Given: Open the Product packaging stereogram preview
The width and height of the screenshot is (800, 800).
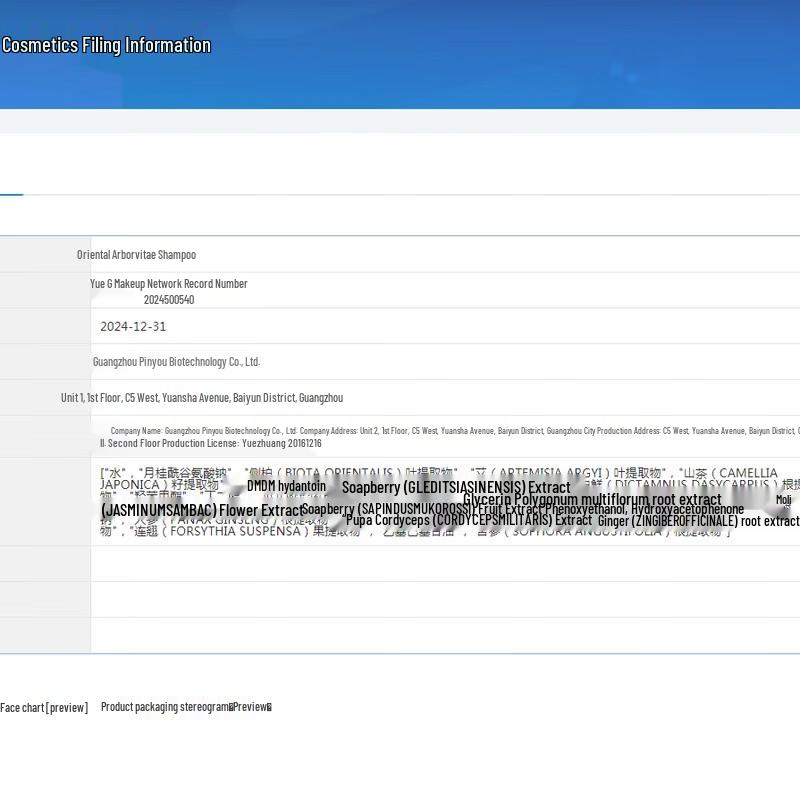Looking at the screenshot, I should click(x=186, y=707).
